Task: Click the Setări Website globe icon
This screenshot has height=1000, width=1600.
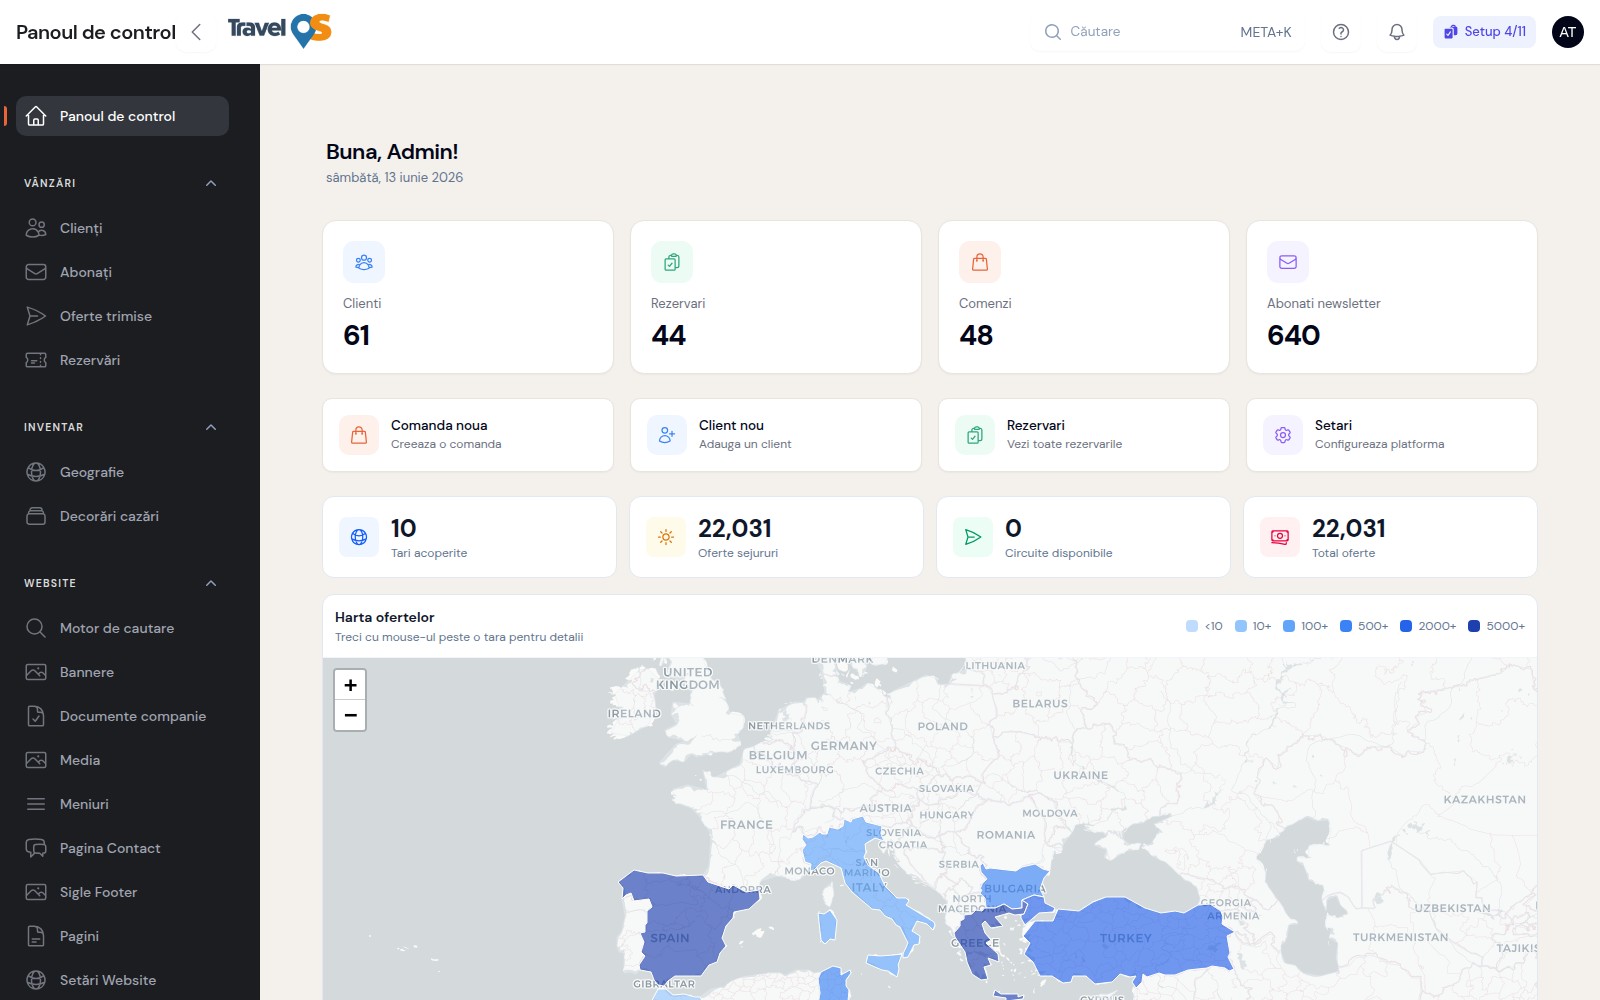Action: pos(36,980)
